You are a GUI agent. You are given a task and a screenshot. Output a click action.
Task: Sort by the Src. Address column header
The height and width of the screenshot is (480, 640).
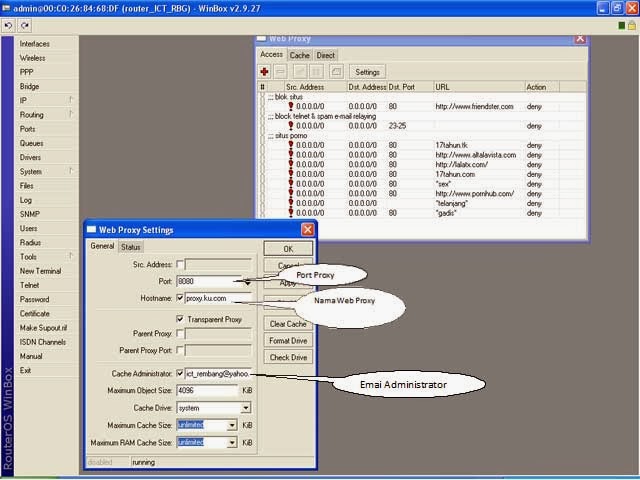315,87
